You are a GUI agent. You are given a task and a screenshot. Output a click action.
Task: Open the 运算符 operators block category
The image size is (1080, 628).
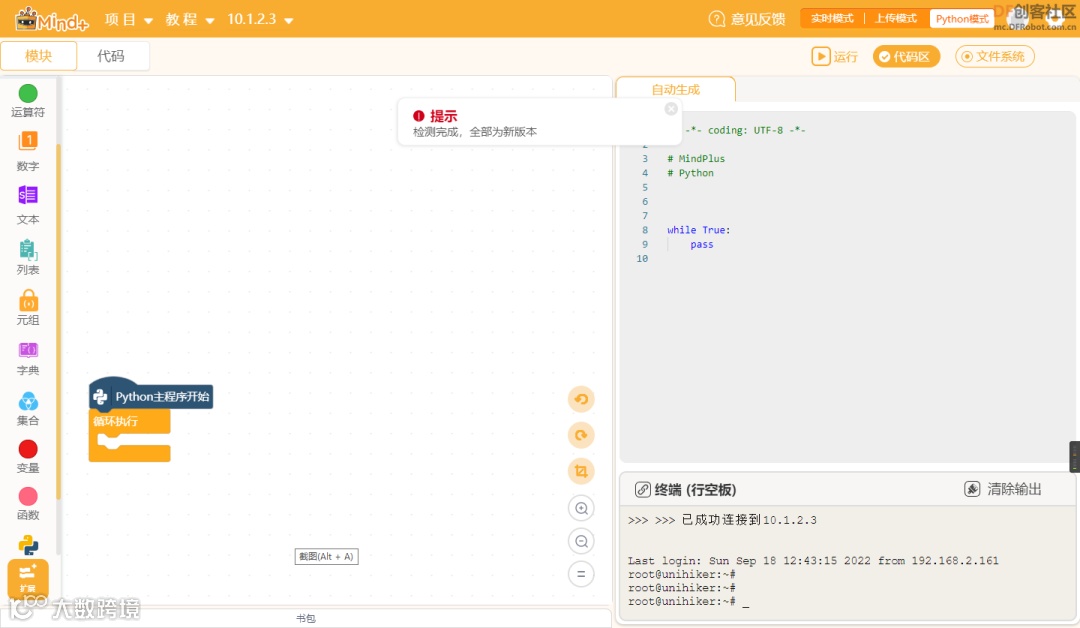(x=28, y=101)
